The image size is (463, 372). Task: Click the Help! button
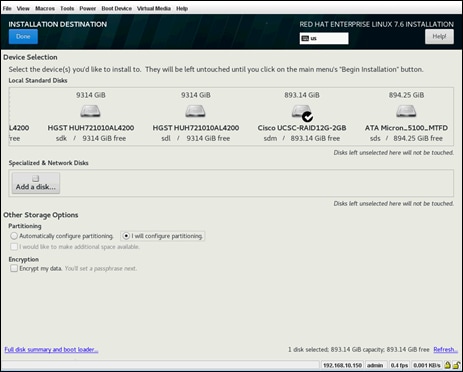[439, 37]
